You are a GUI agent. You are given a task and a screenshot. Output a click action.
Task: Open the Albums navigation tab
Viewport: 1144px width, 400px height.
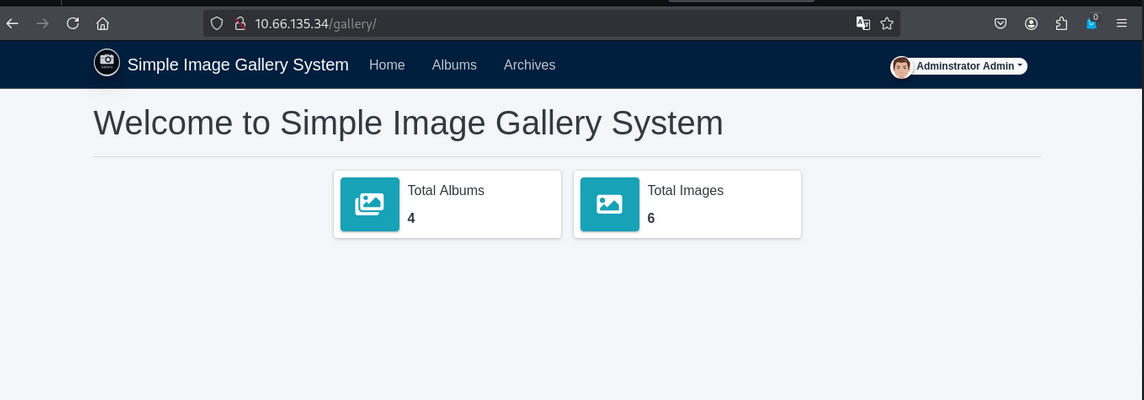pos(454,65)
